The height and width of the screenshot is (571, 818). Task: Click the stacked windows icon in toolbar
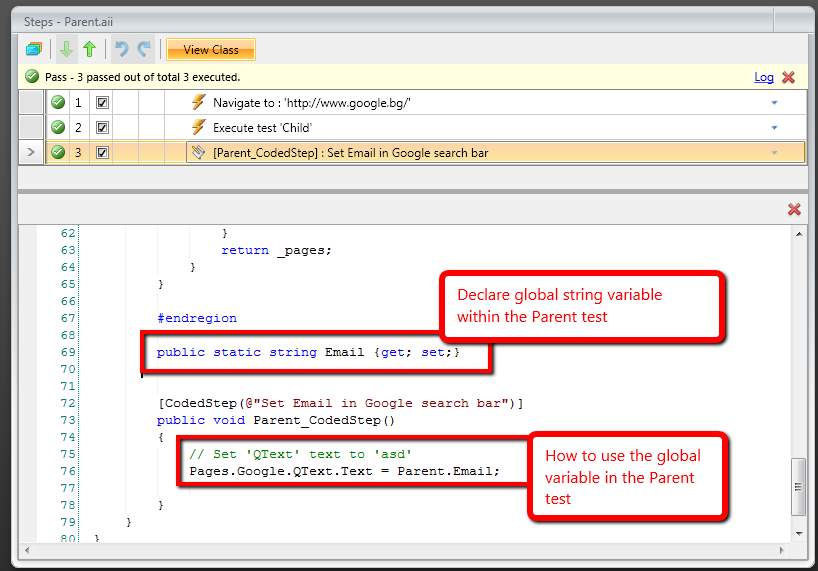pyautogui.click(x=33, y=50)
